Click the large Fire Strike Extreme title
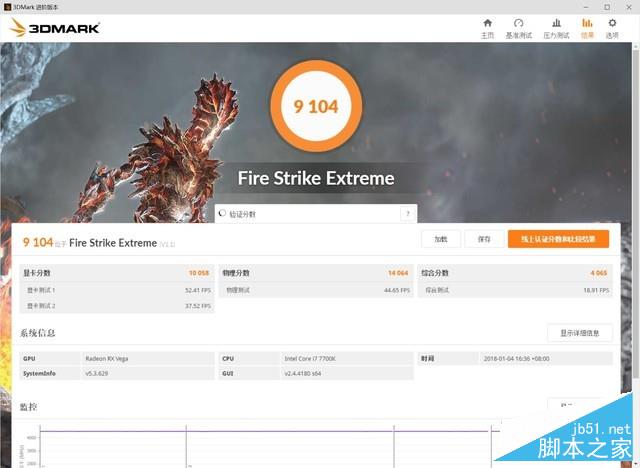 316,178
